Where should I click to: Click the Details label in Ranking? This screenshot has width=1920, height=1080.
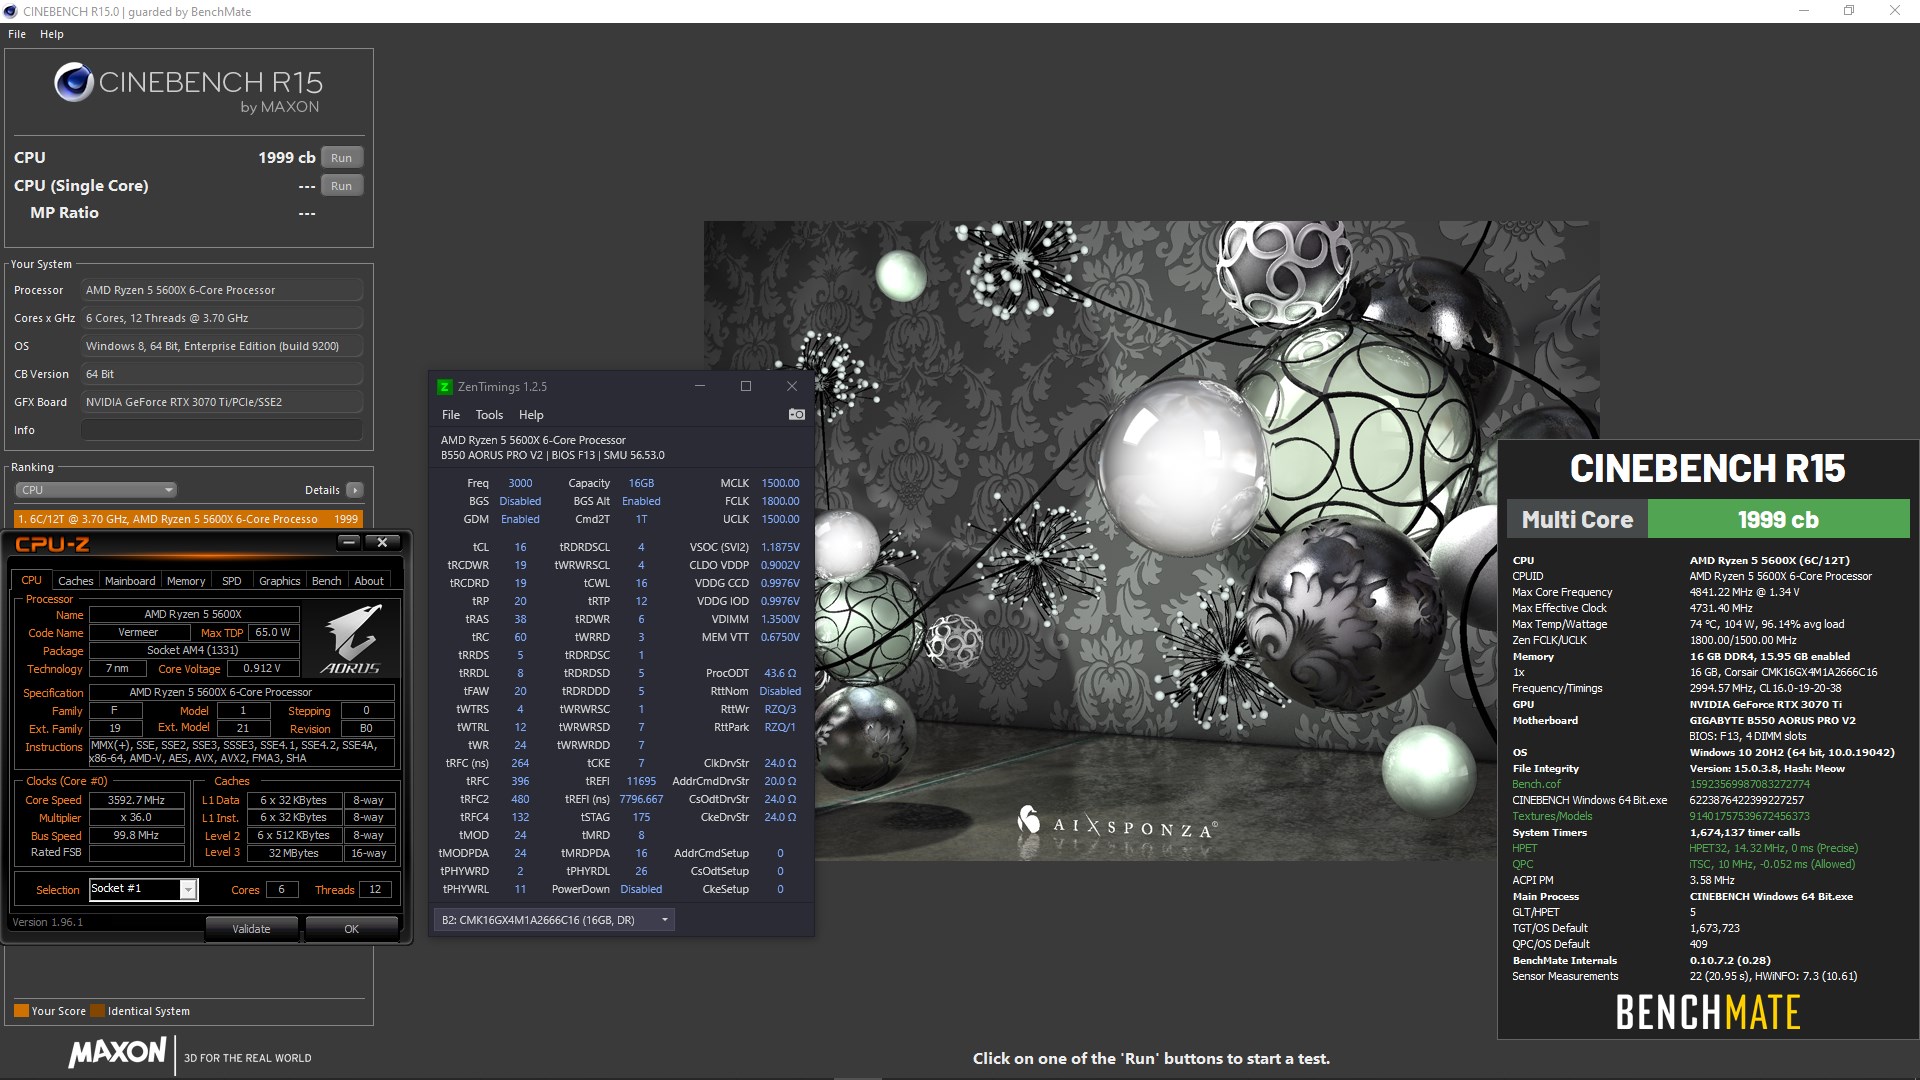[x=322, y=490]
